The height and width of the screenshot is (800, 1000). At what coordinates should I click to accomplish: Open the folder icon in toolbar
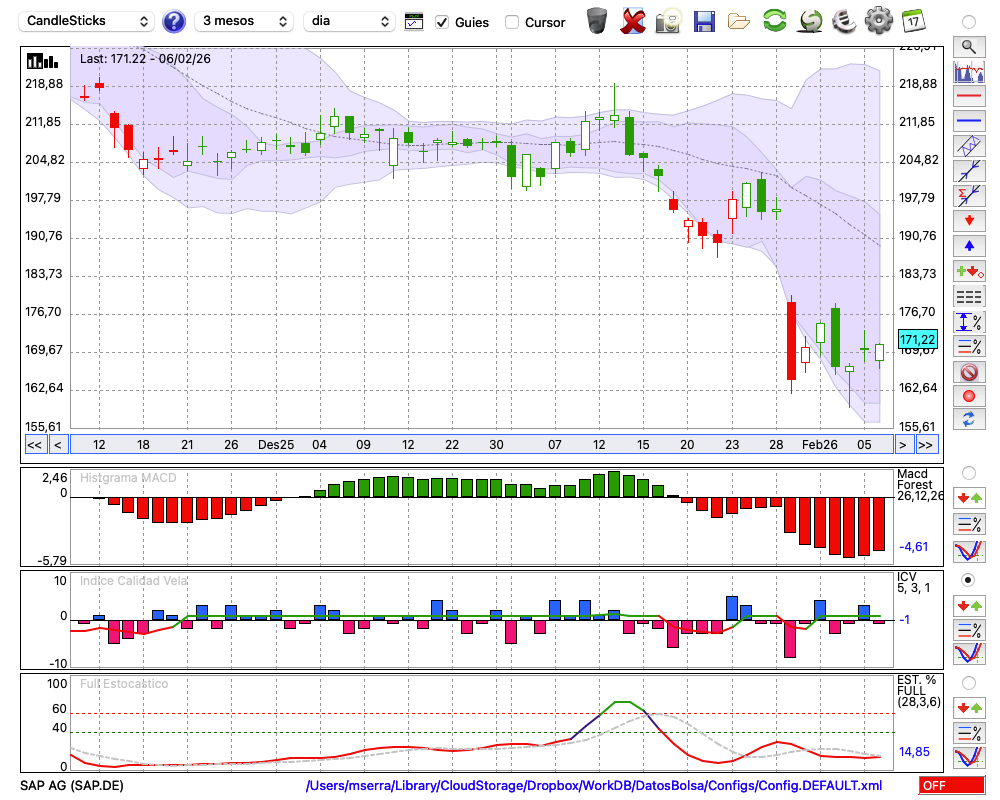coord(739,22)
